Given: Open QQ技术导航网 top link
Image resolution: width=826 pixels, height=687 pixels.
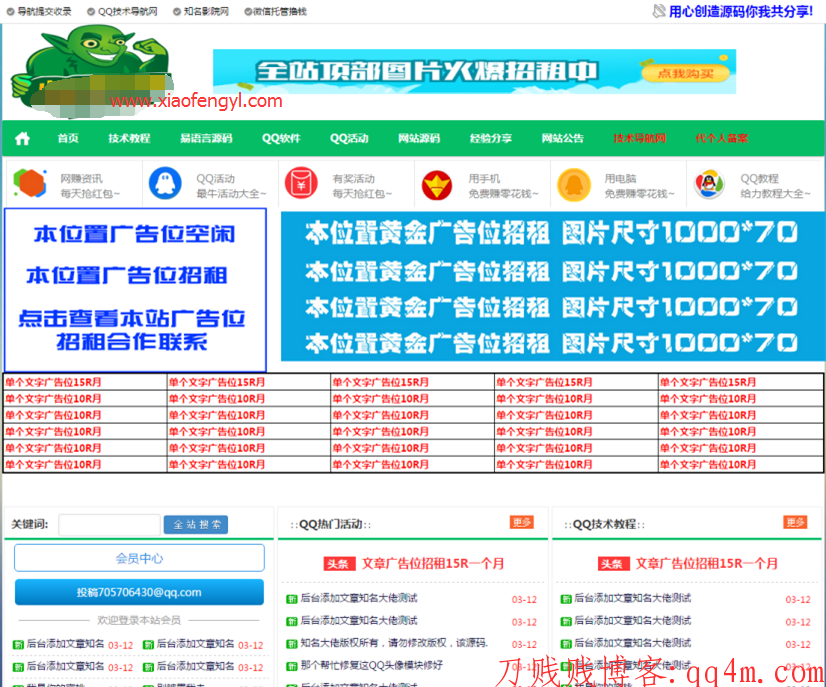Looking at the screenshot, I should point(127,12).
